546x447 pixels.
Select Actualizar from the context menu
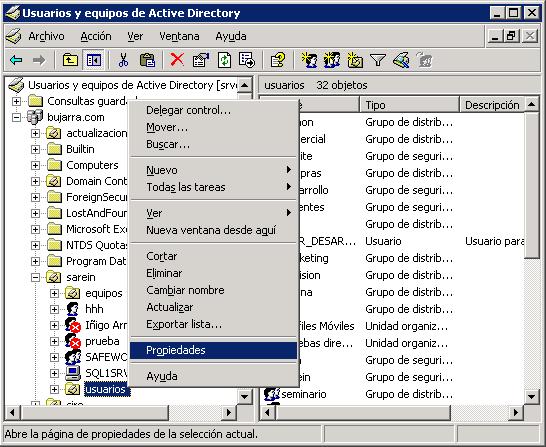pyautogui.click(x=213, y=307)
